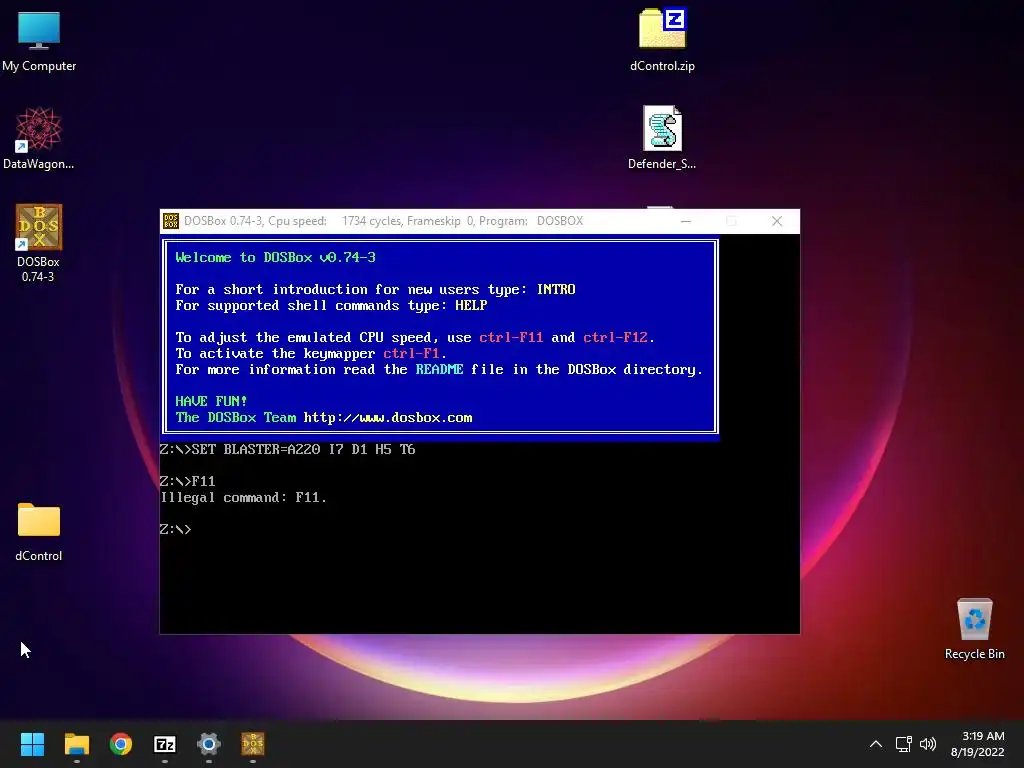Viewport: 1024px width, 768px height.
Task: Click the disabled maximize button in DOSBox
Action: coord(731,221)
